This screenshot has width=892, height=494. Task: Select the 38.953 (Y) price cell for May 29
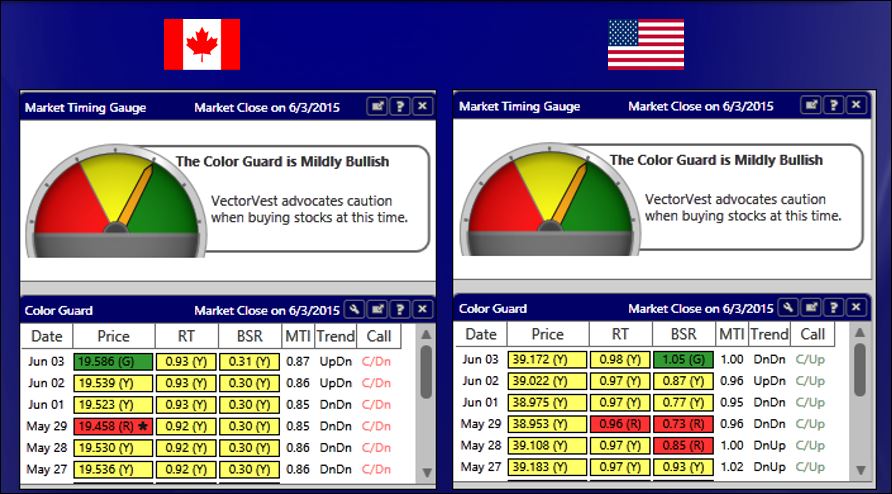pyautogui.click(x=547, y=425)
